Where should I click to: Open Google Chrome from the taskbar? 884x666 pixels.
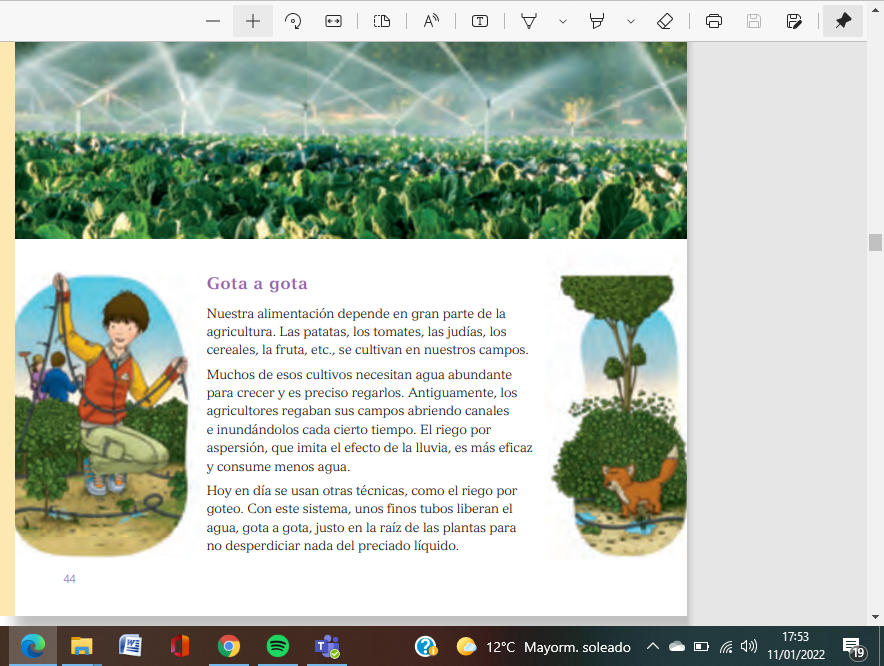pyautogui.click(x=228, y=646)
